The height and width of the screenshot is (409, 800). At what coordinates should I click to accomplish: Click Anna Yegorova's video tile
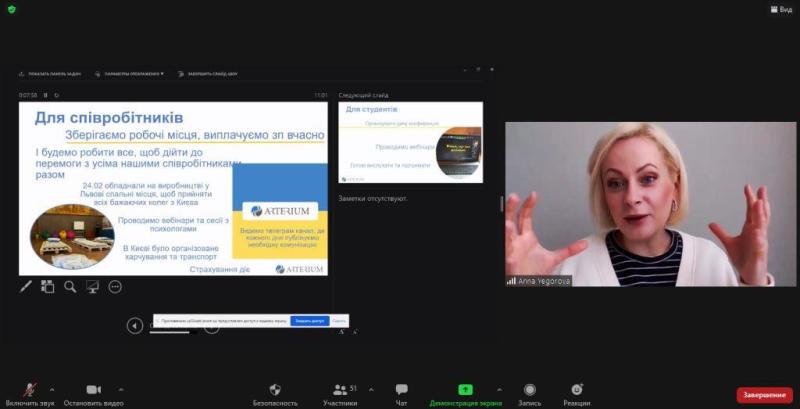point(651,204)
